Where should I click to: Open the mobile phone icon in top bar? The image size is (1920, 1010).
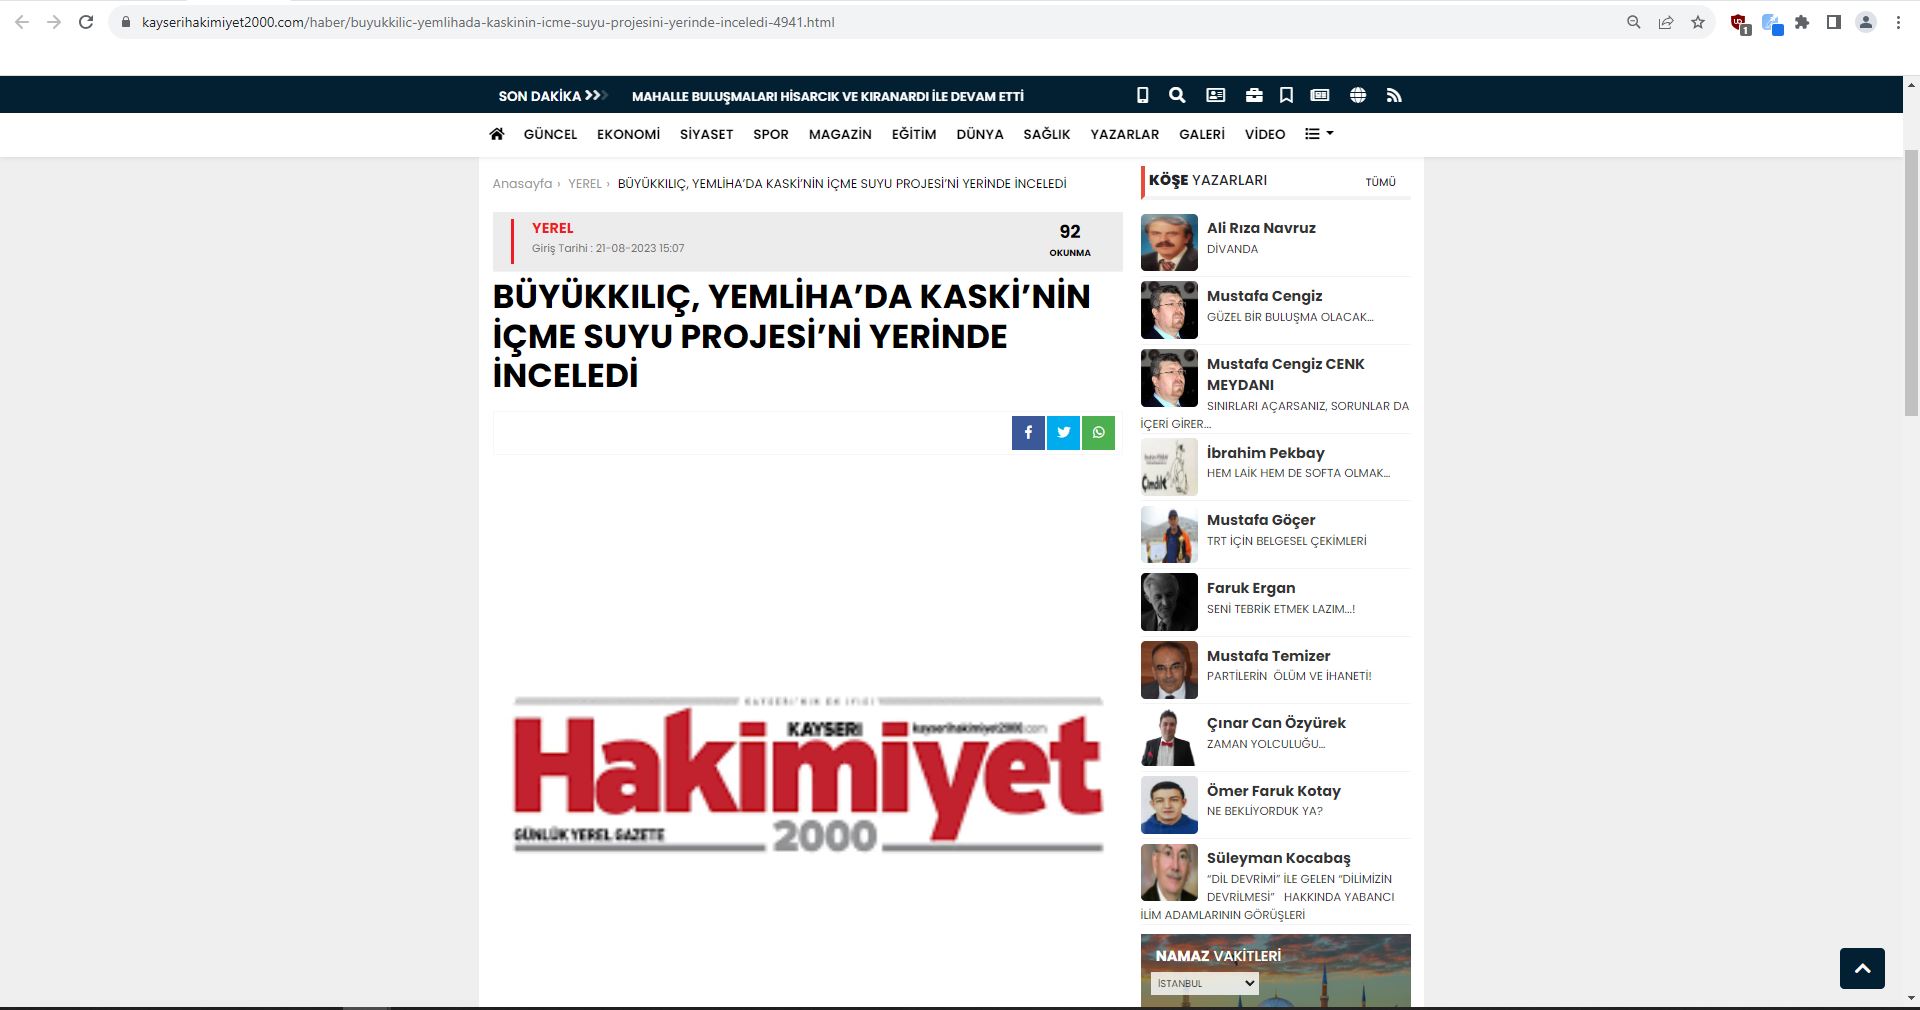click(x=1142, y=95)
